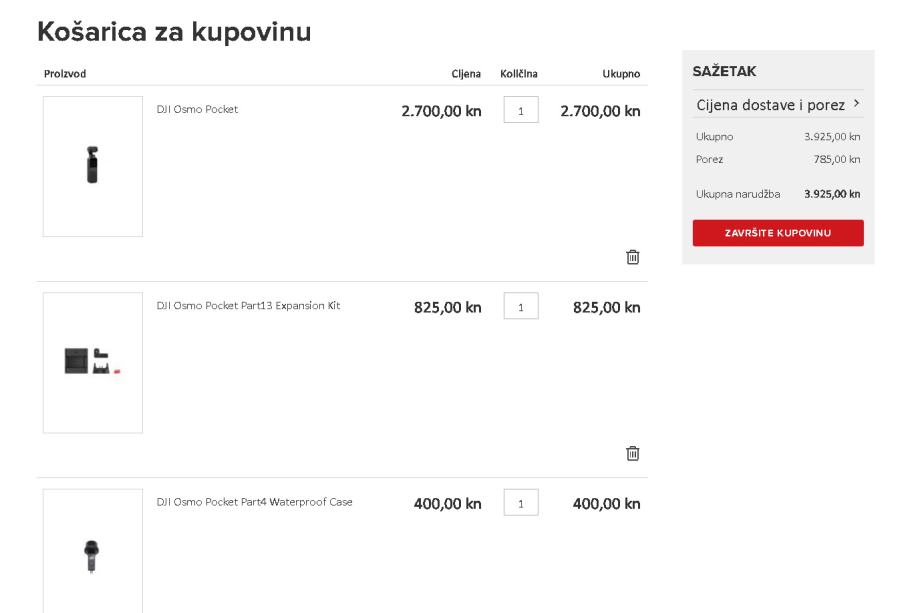Click the Proizvod column header

(65, 74)
